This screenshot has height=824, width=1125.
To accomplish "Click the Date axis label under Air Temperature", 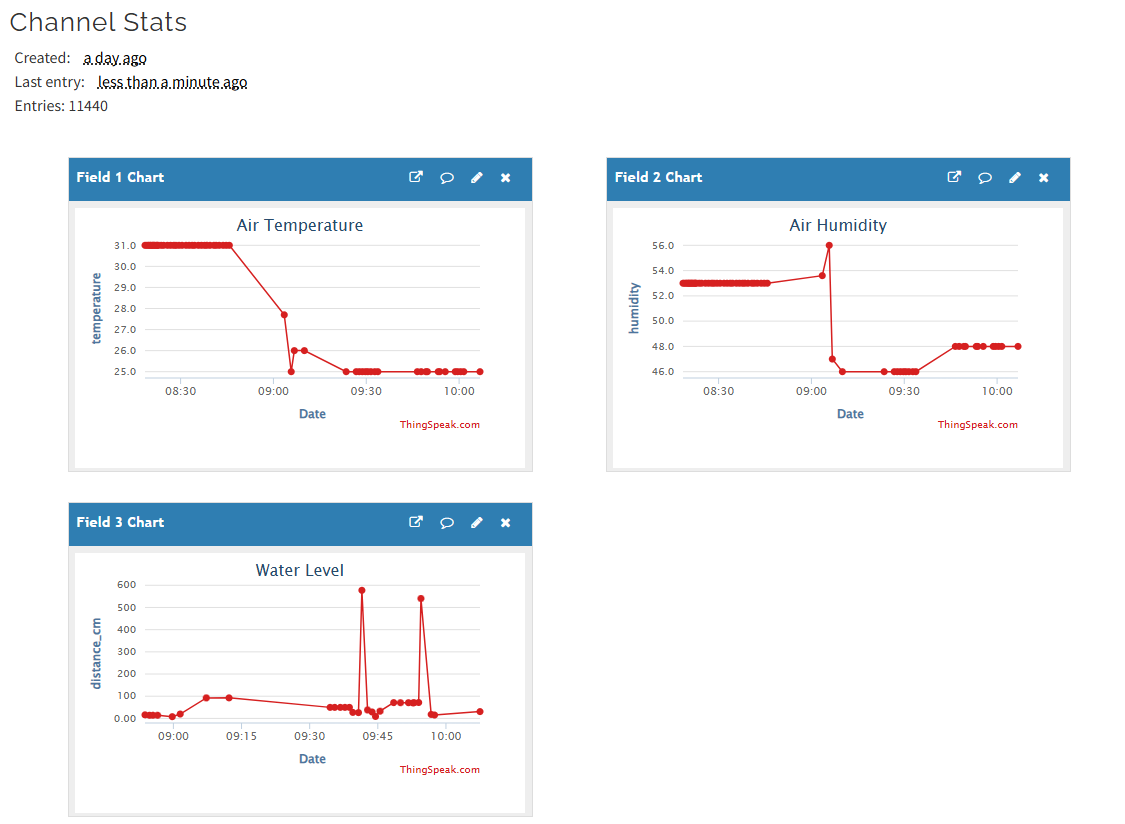I will point(312,414).
